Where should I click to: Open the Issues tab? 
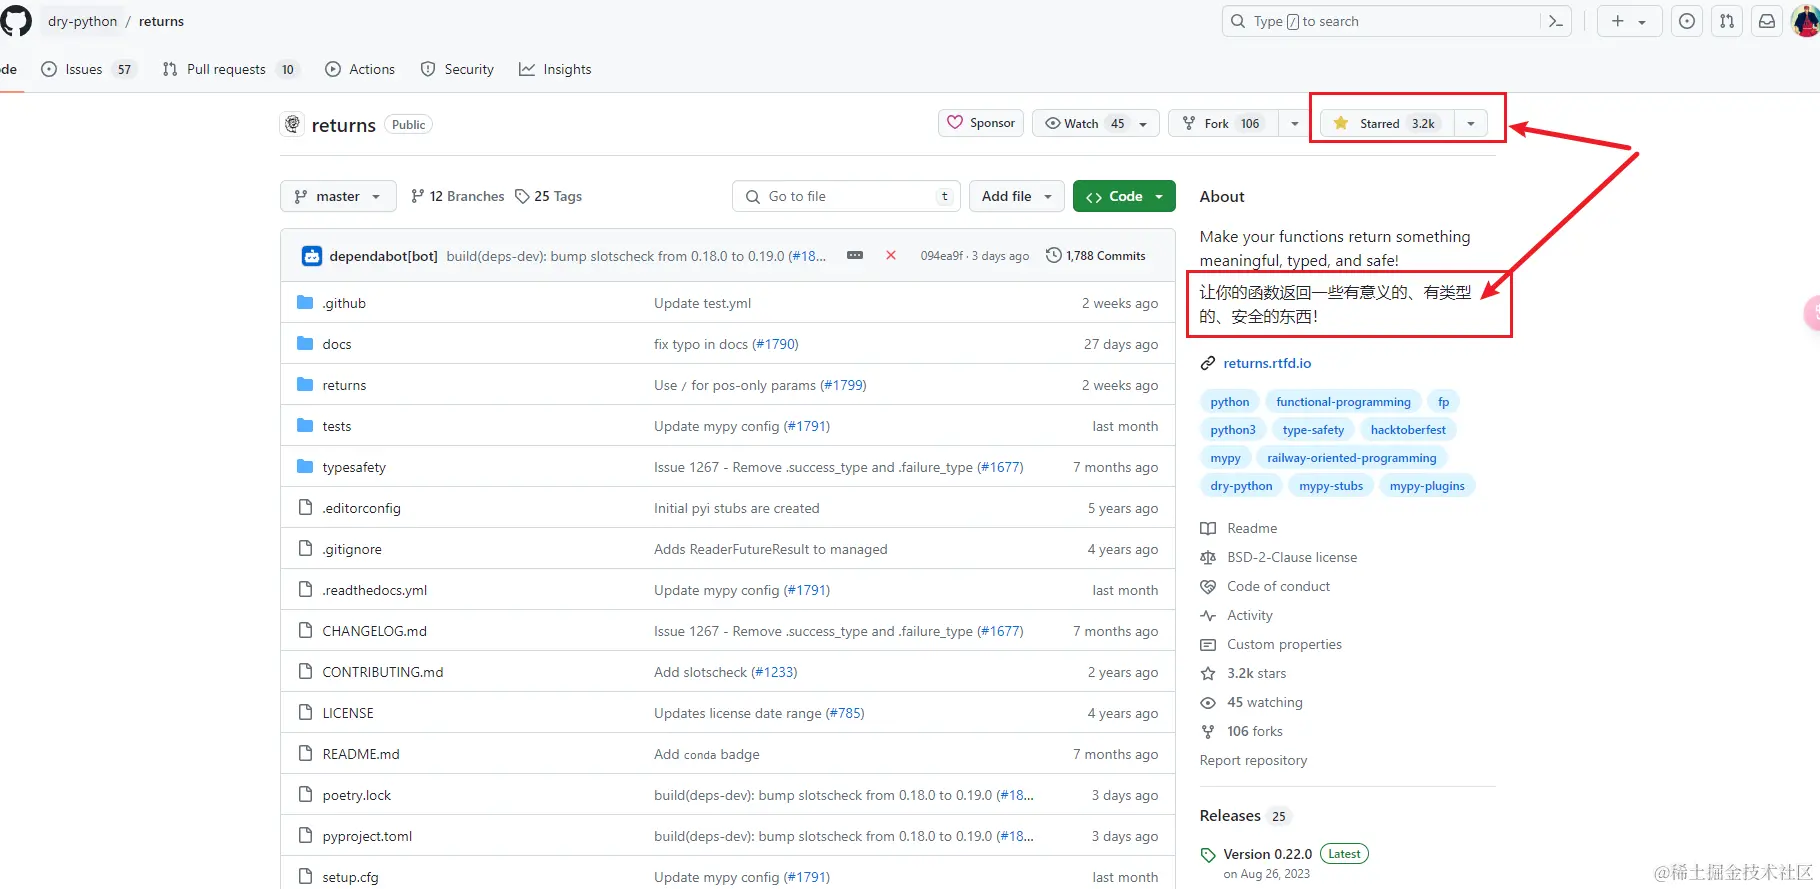tap(88, 69)
